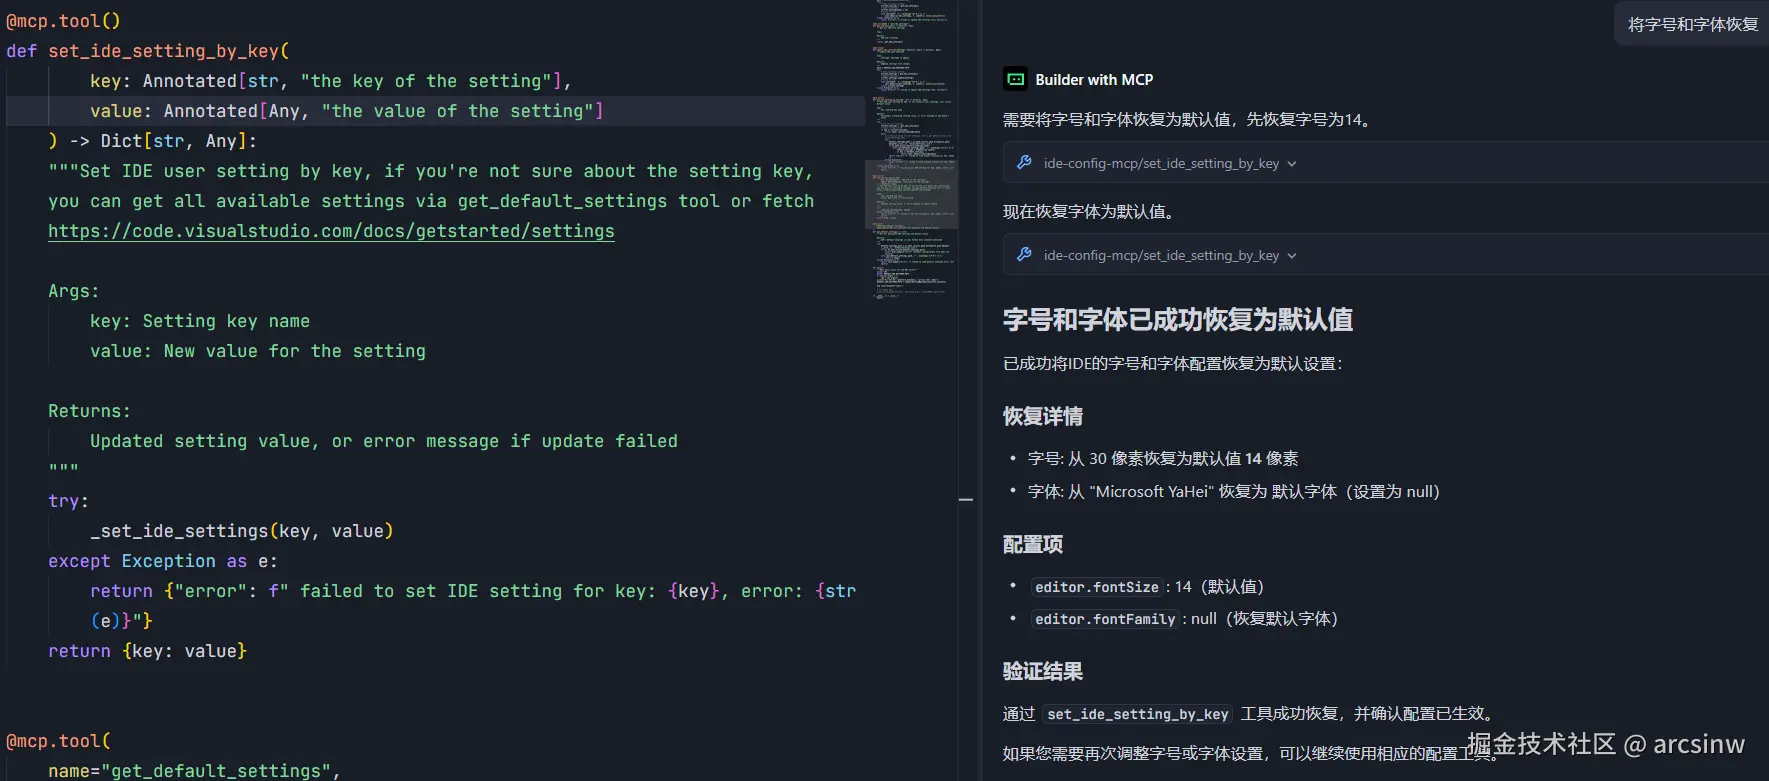Click function name set_ide_setting_by_key in def line
The height and width of the screenshot is (781, 1769).
(163, 51)
